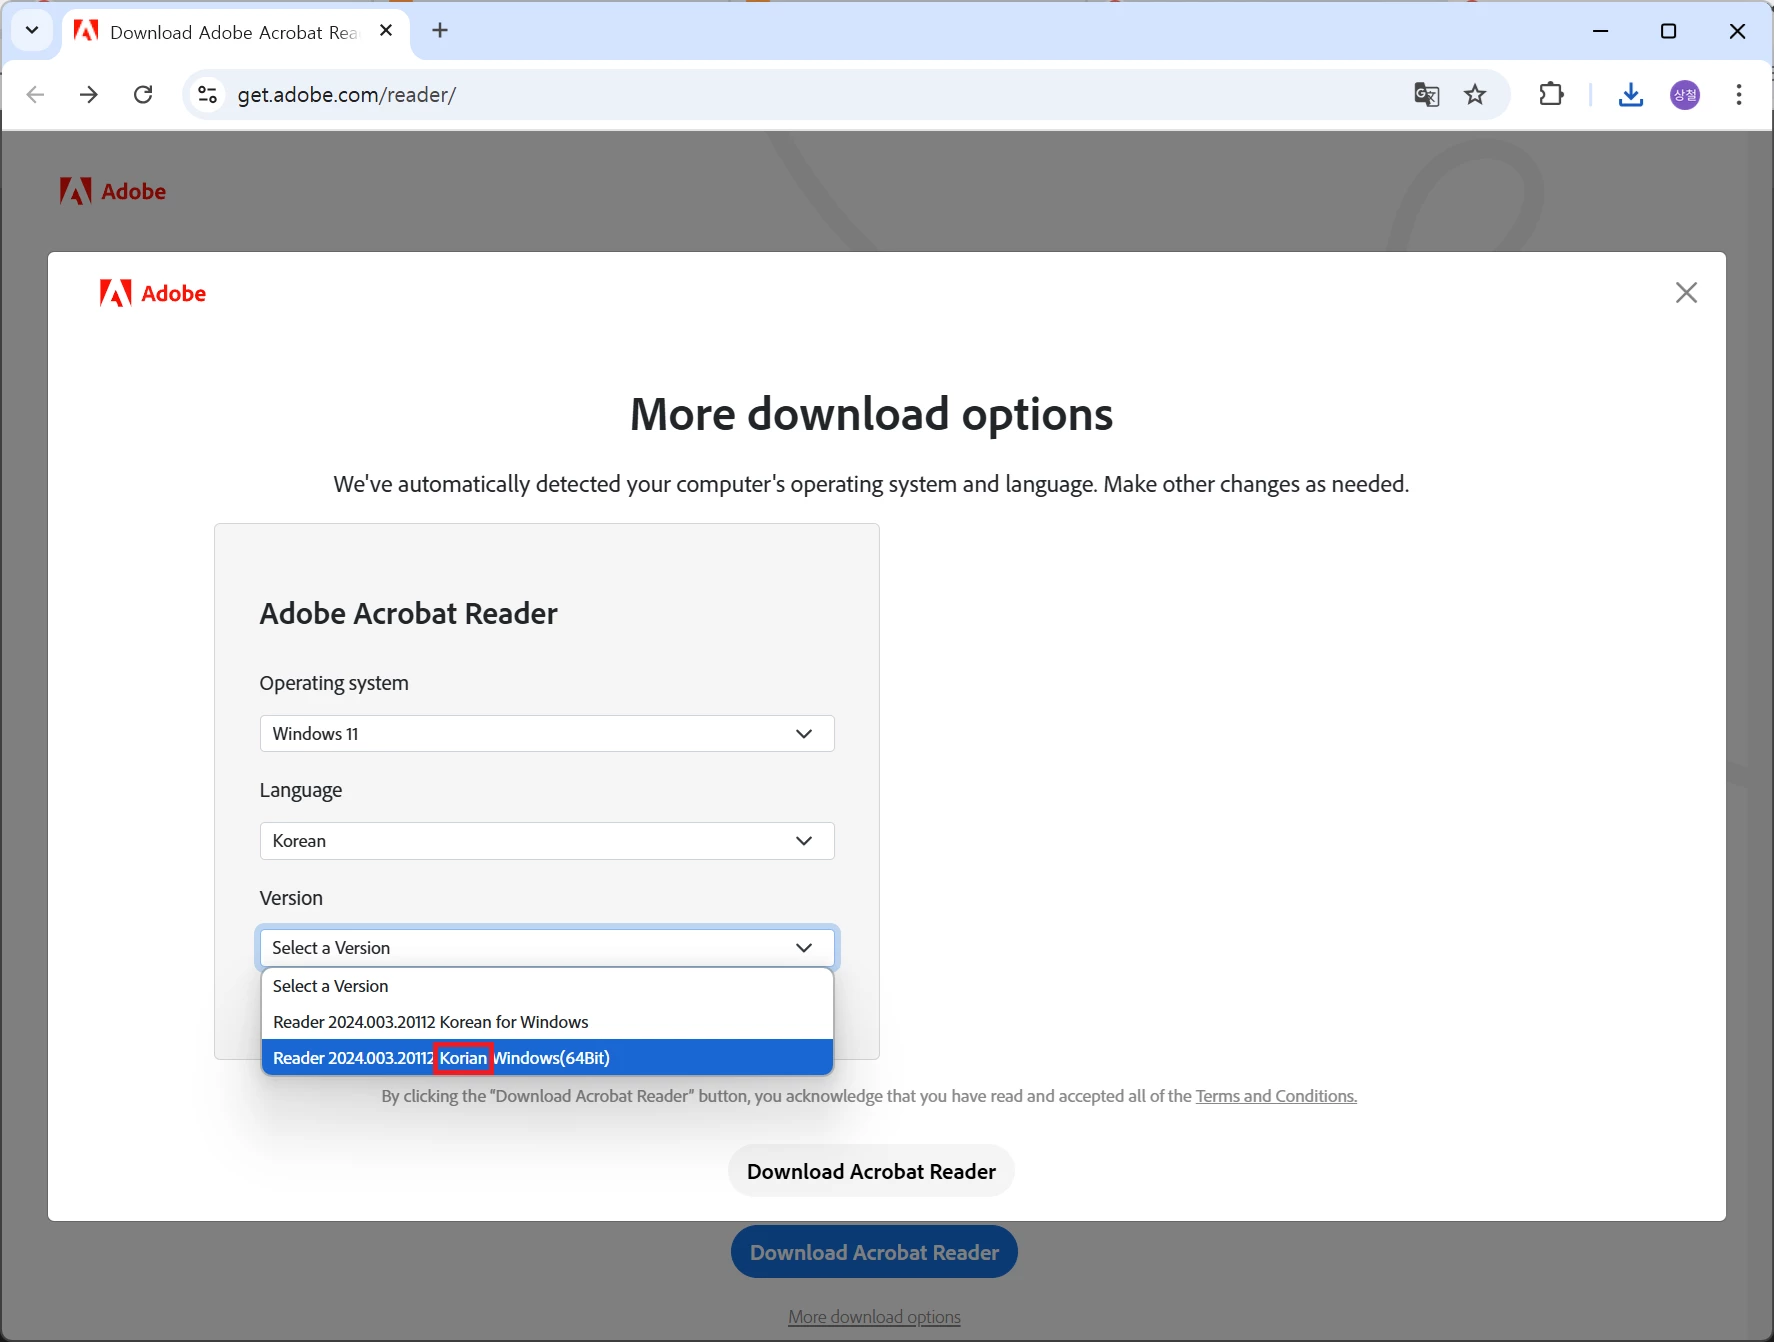This screenshot has width=1774, height=1342.
Task: Open the Language dropdown set to Korean
Action: [547, 841]
